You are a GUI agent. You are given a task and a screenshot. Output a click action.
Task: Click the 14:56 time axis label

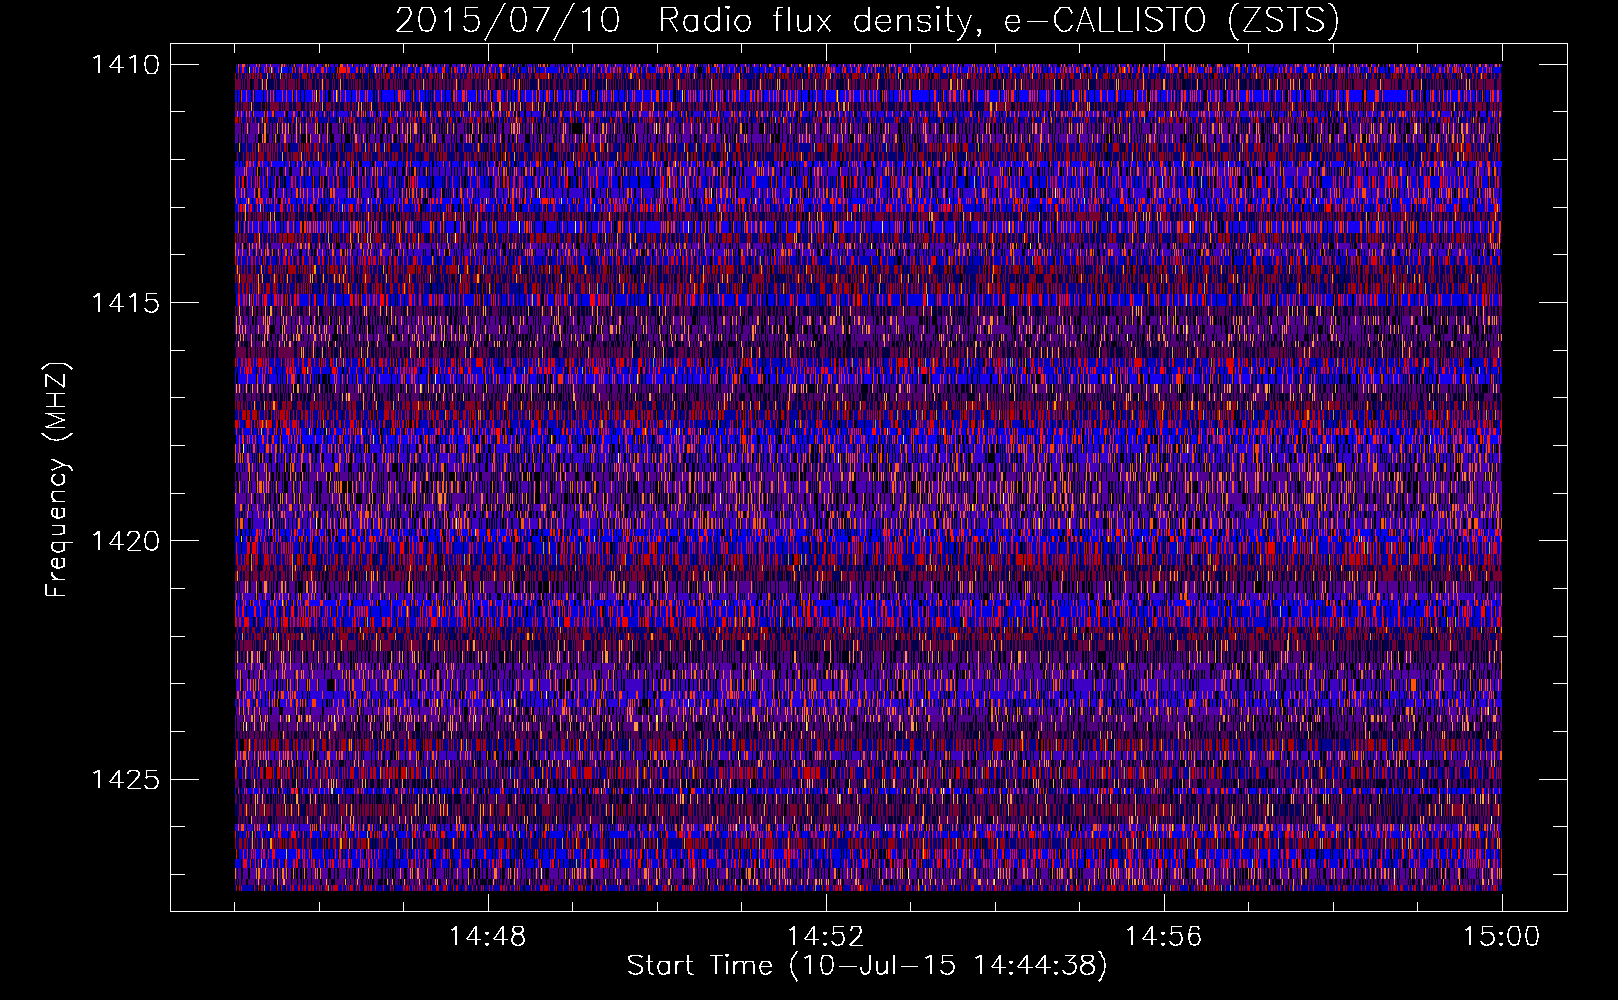tap(1163, 937)
